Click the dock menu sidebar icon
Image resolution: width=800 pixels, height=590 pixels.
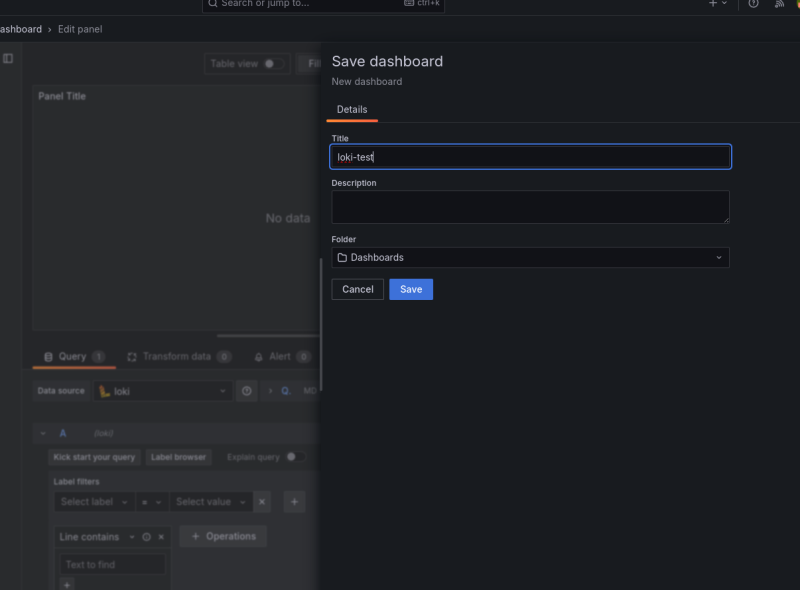tap(8, 59)
